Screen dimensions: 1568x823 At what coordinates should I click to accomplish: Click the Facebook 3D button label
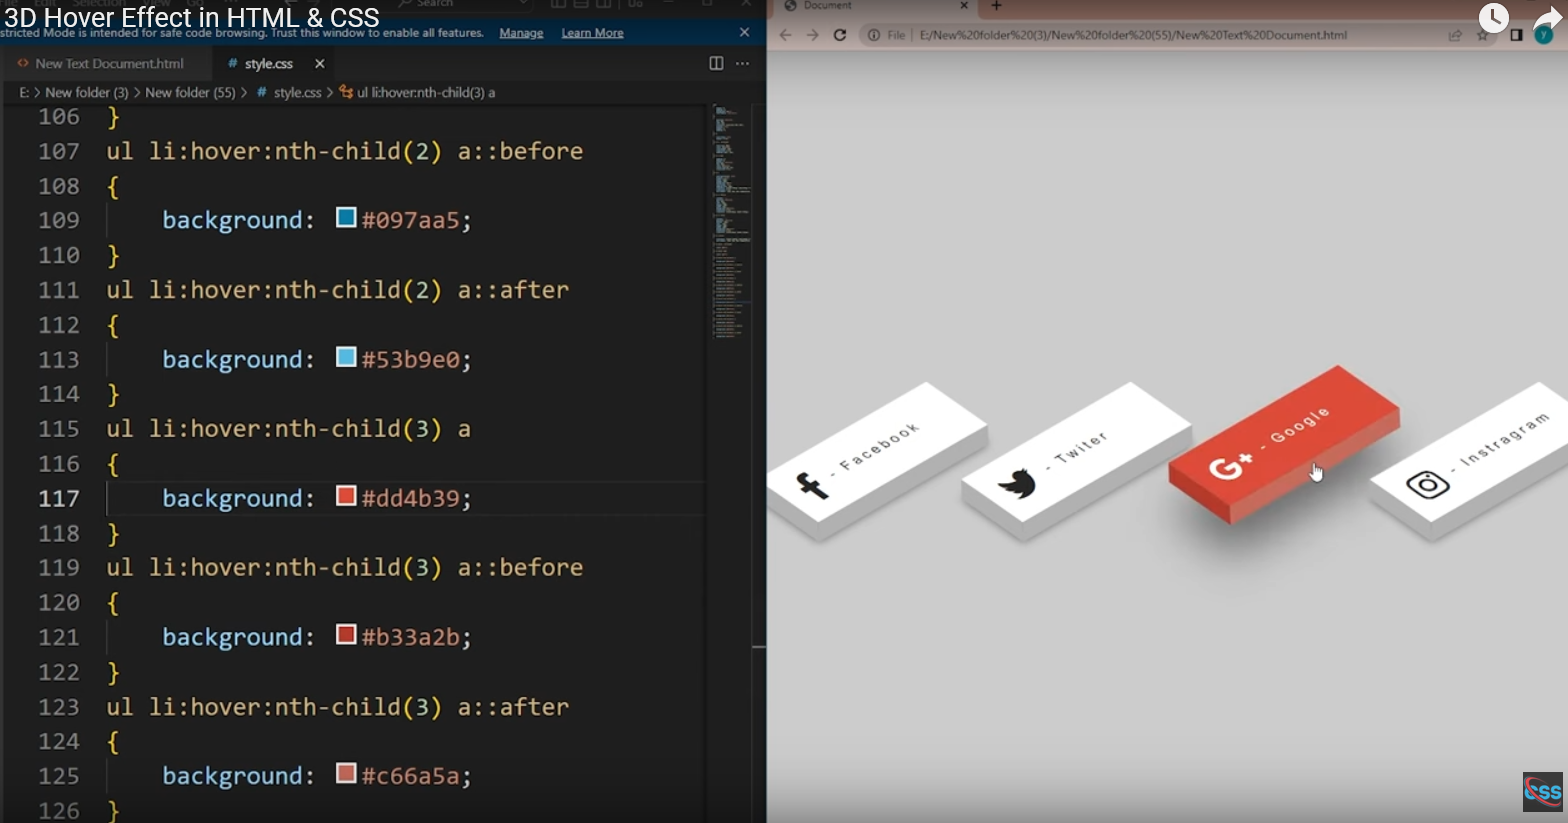879,447
